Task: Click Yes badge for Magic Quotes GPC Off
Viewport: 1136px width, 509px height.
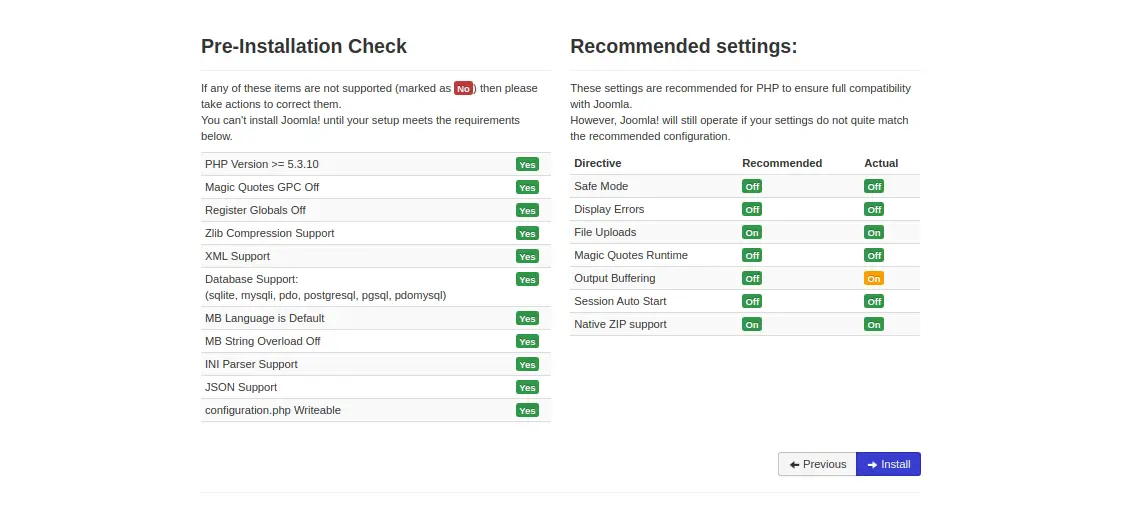Action: 527,188
